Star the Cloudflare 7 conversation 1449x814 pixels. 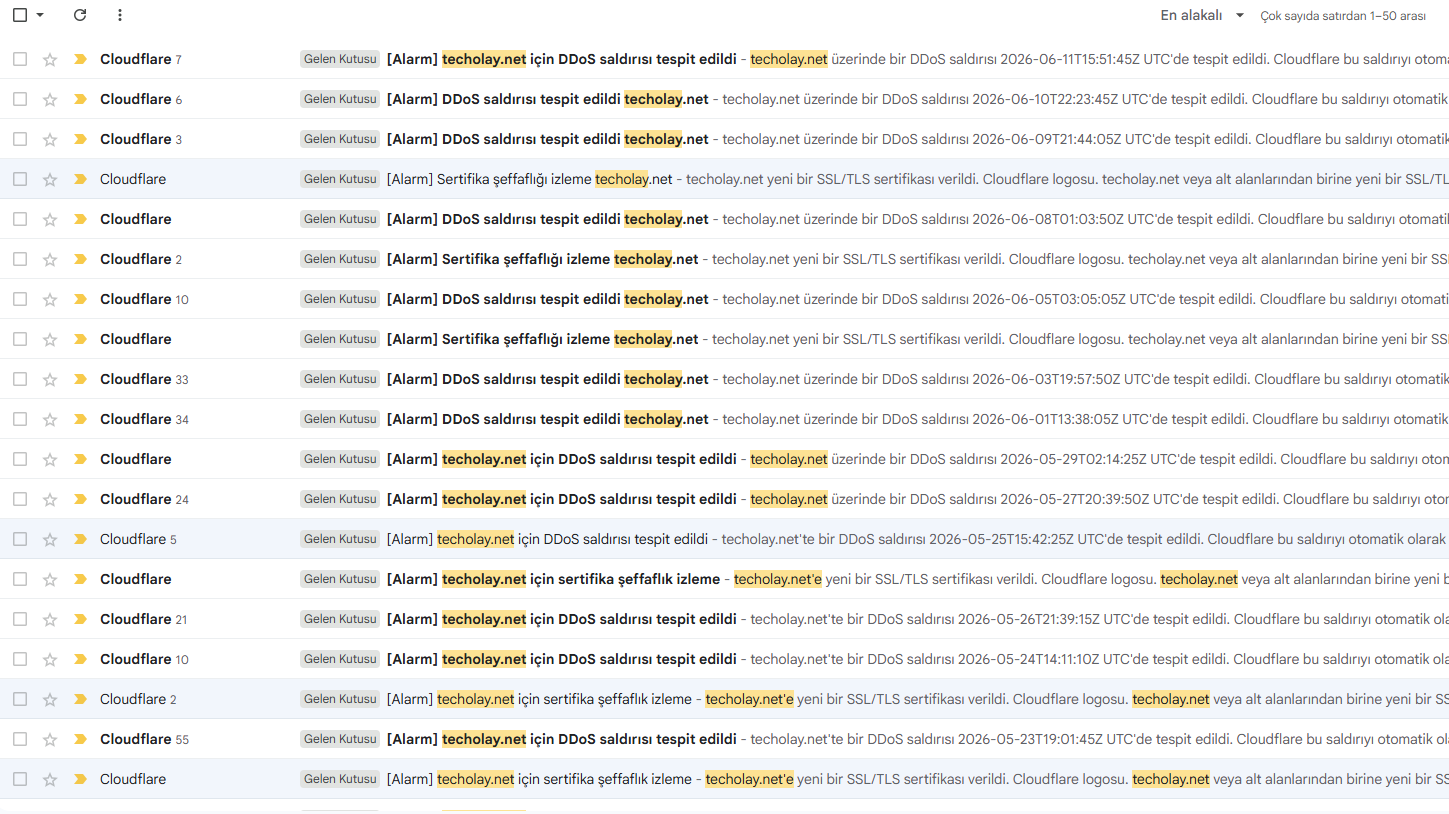[x=50, y=59]
